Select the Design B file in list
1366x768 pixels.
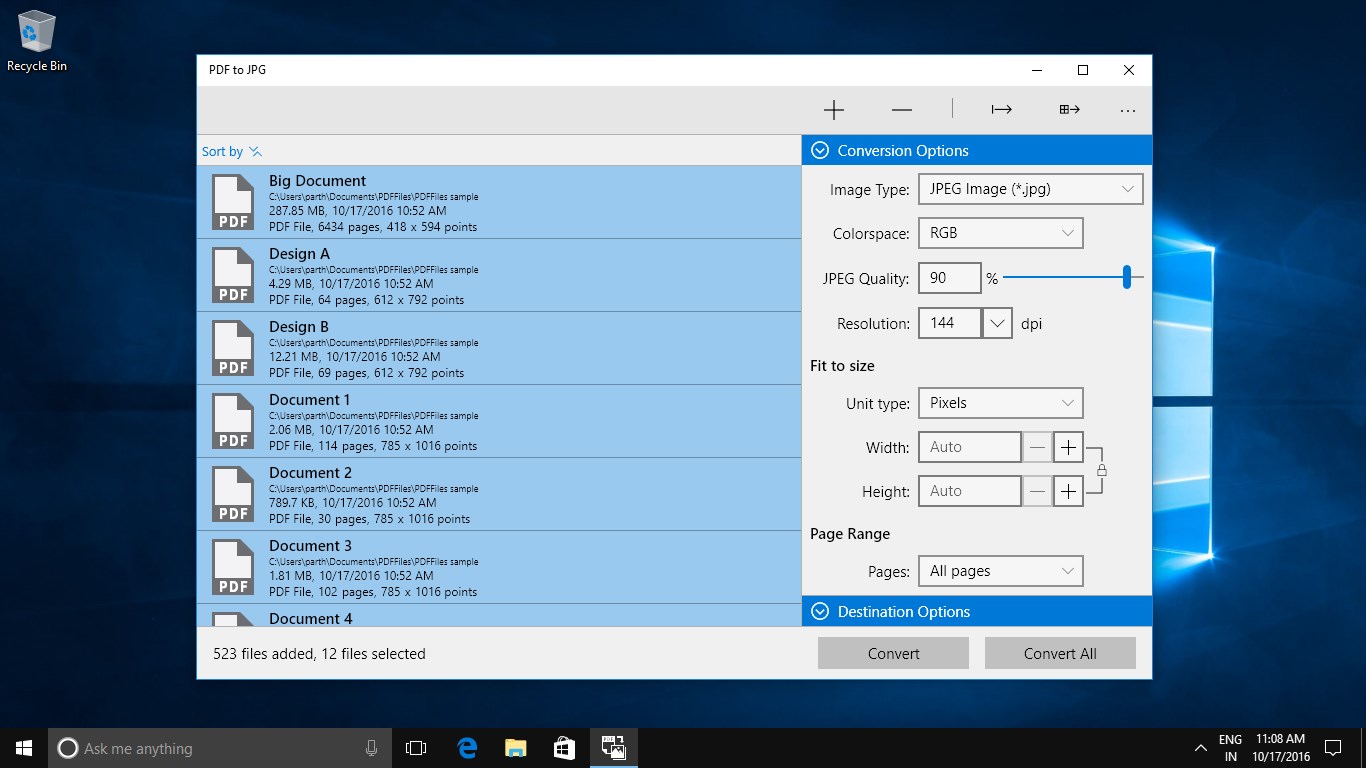pyautogui.click(x=499, y=348)
